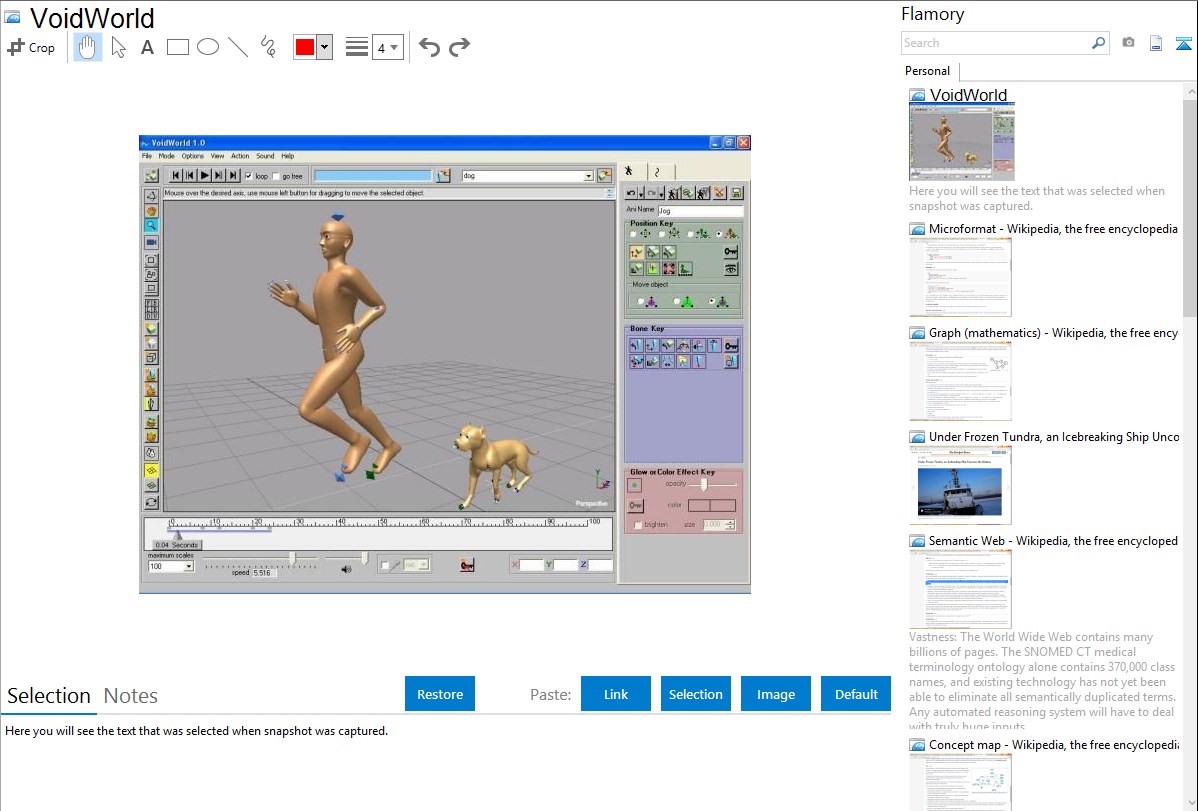Select the first Move object radio button
1198x811 pixels.
(x=641, y=302)
